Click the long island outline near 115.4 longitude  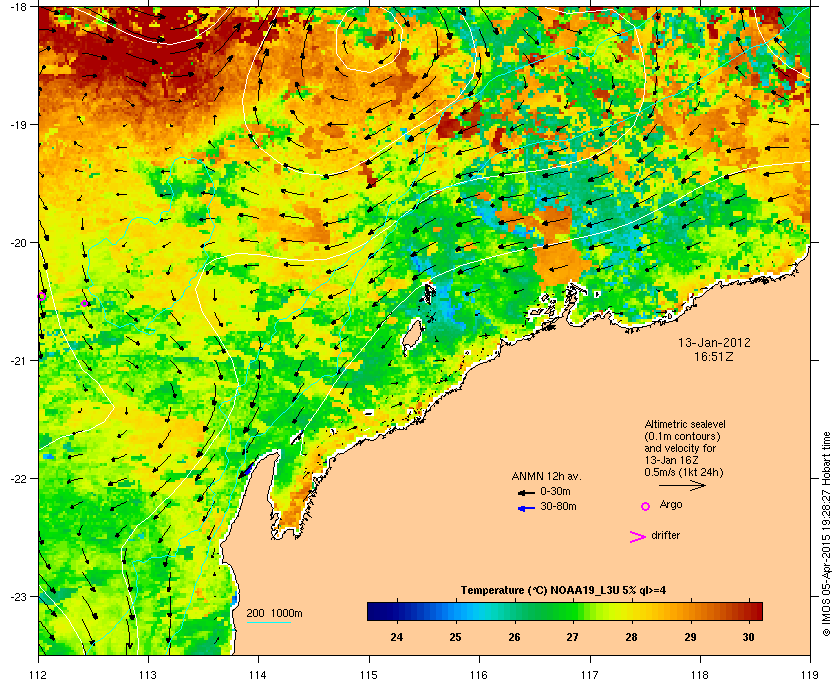(x=412, y=336)
